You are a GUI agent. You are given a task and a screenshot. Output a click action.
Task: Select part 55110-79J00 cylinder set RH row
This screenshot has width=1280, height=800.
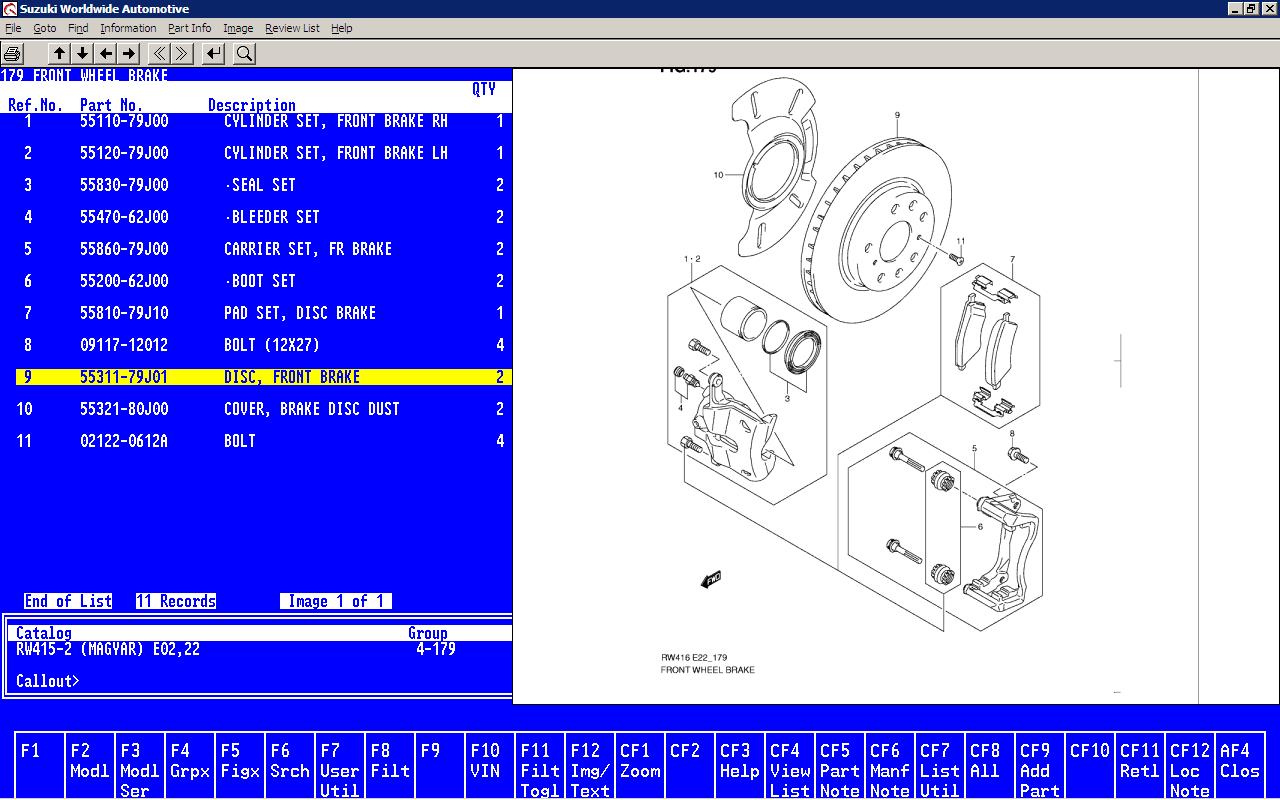click(264, 121)
